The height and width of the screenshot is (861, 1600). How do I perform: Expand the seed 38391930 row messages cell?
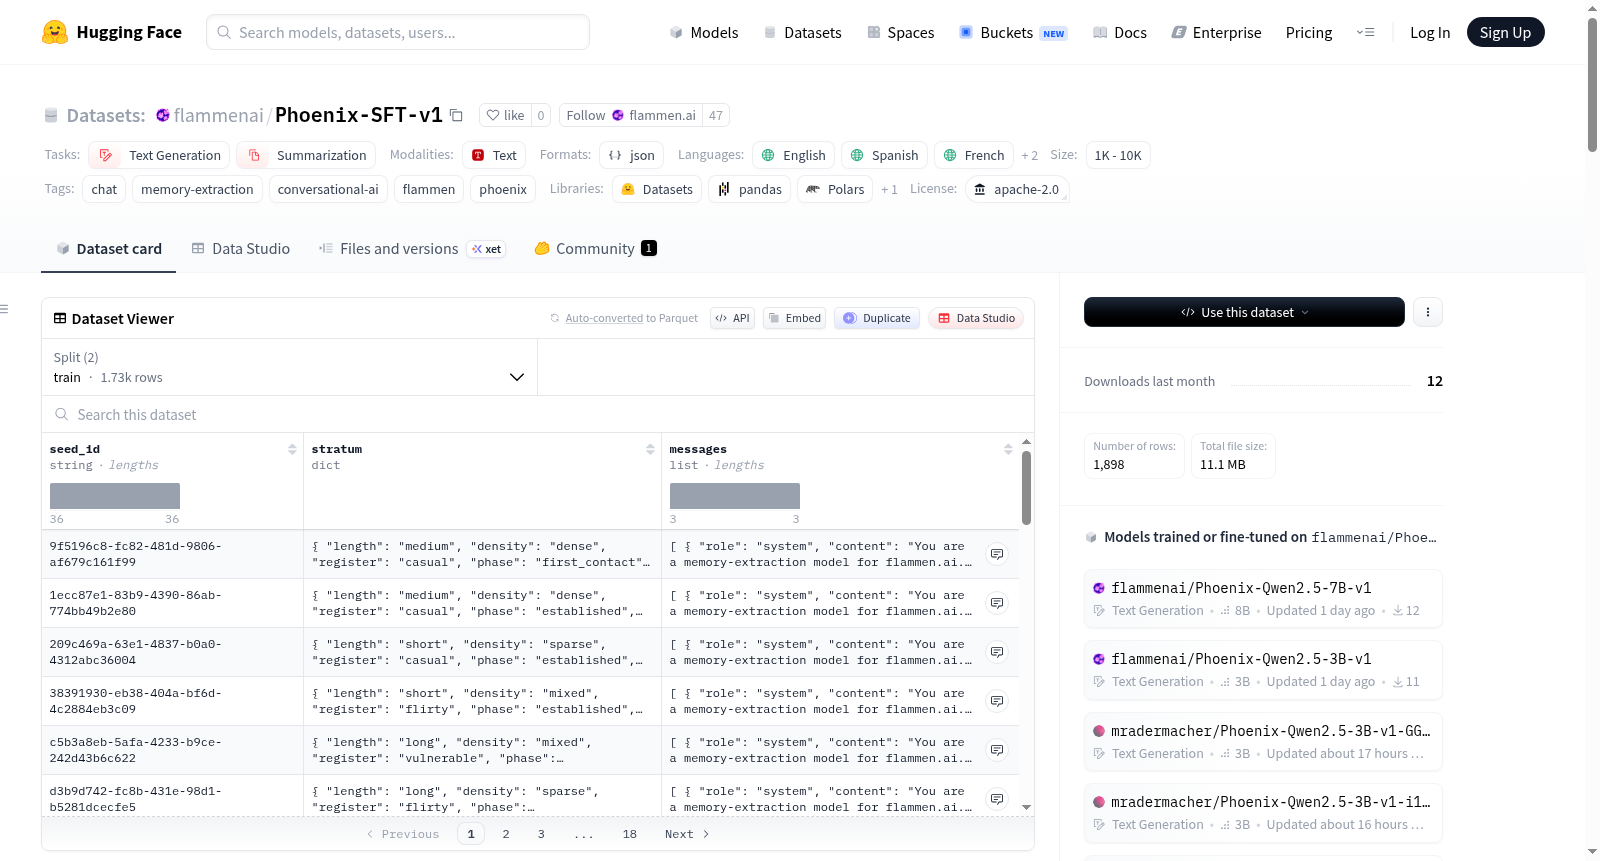pos(997,701)
